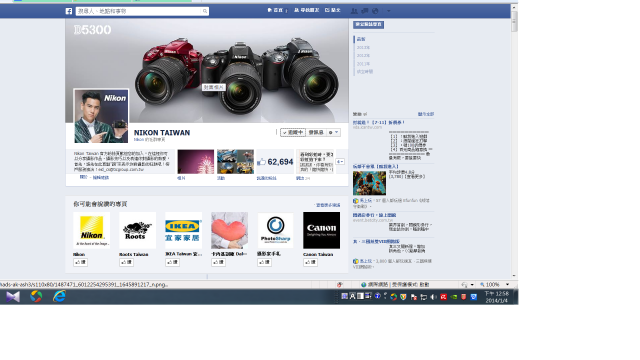640x360 pixels.
Task: Open the account dropdown arrow in top bar
Action: [x=389, y=11]
